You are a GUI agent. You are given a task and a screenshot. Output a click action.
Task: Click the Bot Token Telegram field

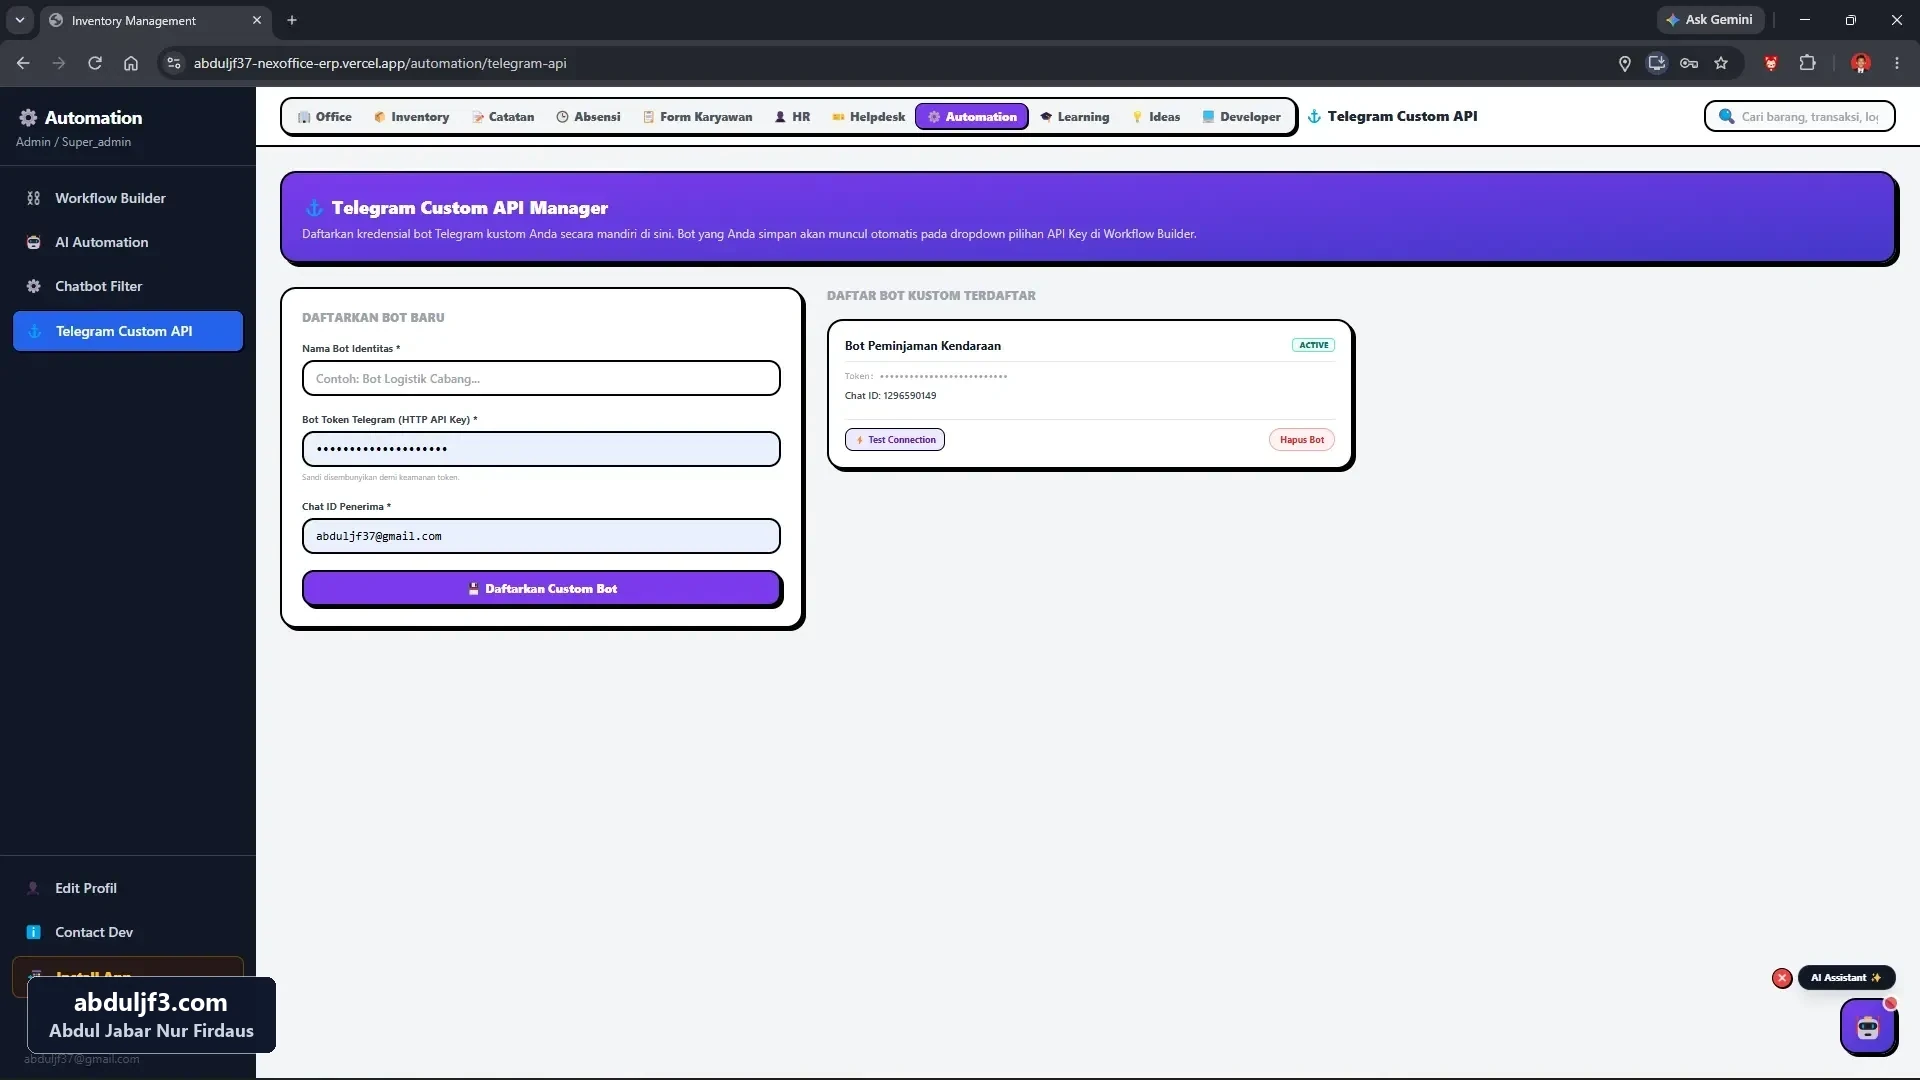pos(541,449)
